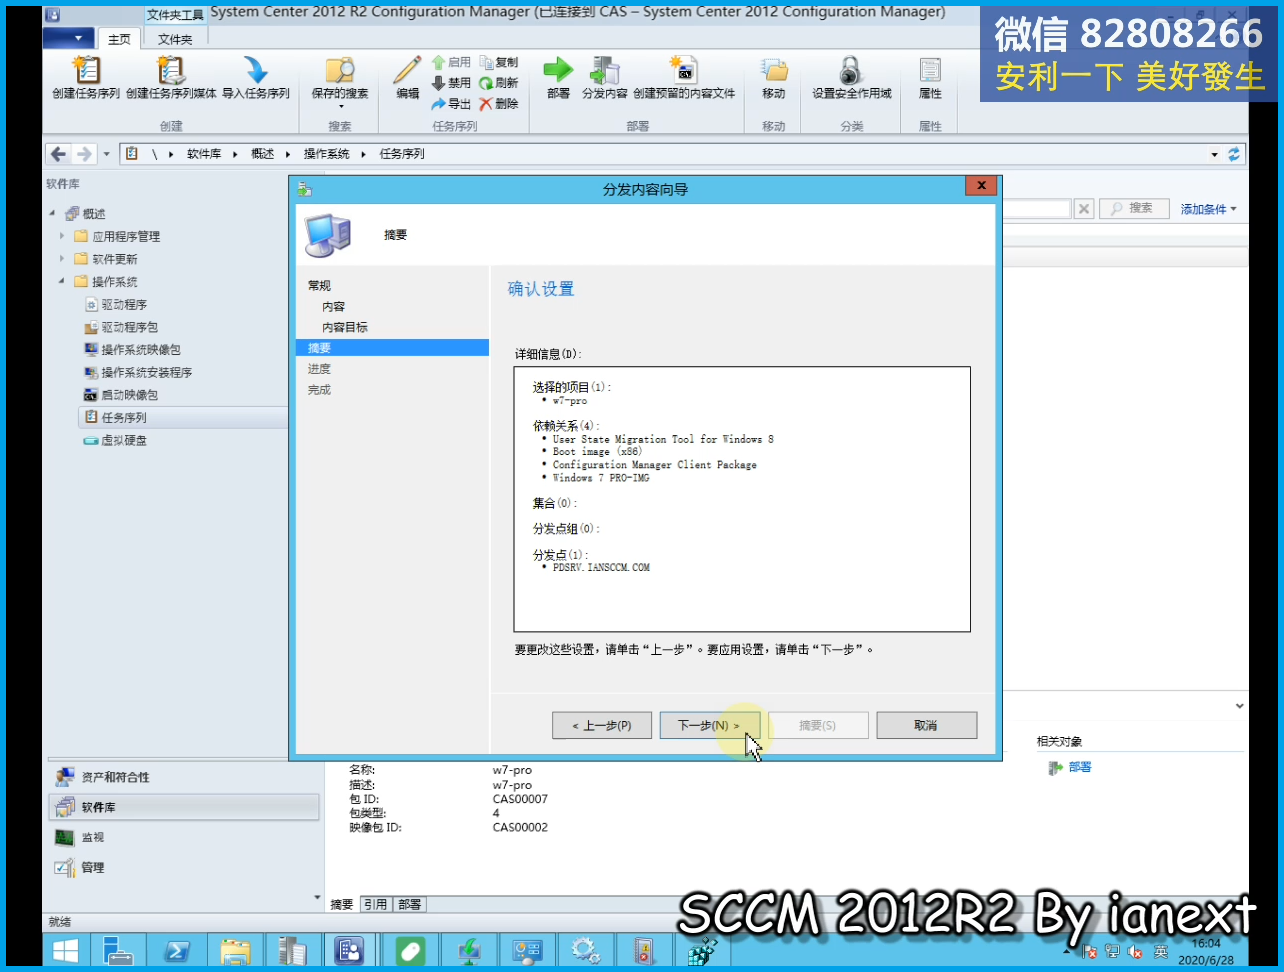Image resolution: width=1284 pixels, height=972 pixels.
Task: Close the Distribute Content wizard dialog
Action: 982,186
